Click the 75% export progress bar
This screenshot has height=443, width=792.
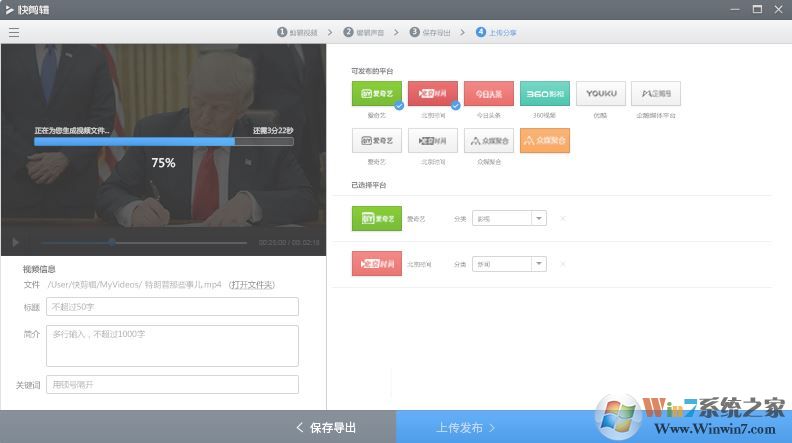tap(164, 142)
